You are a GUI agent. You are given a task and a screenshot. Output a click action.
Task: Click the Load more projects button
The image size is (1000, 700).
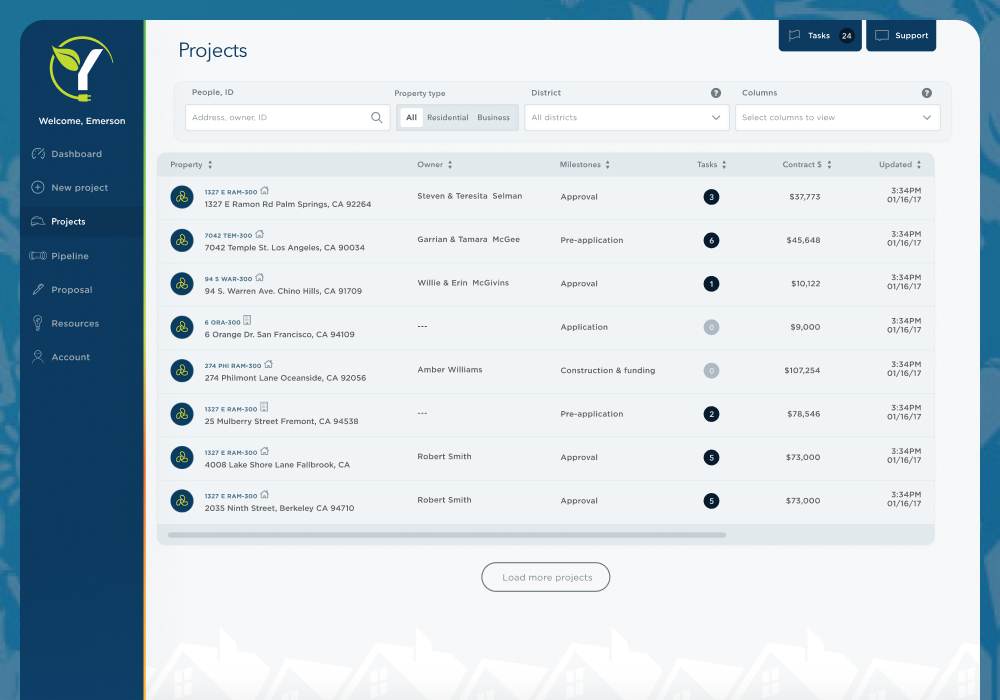(x=546, y=577)
